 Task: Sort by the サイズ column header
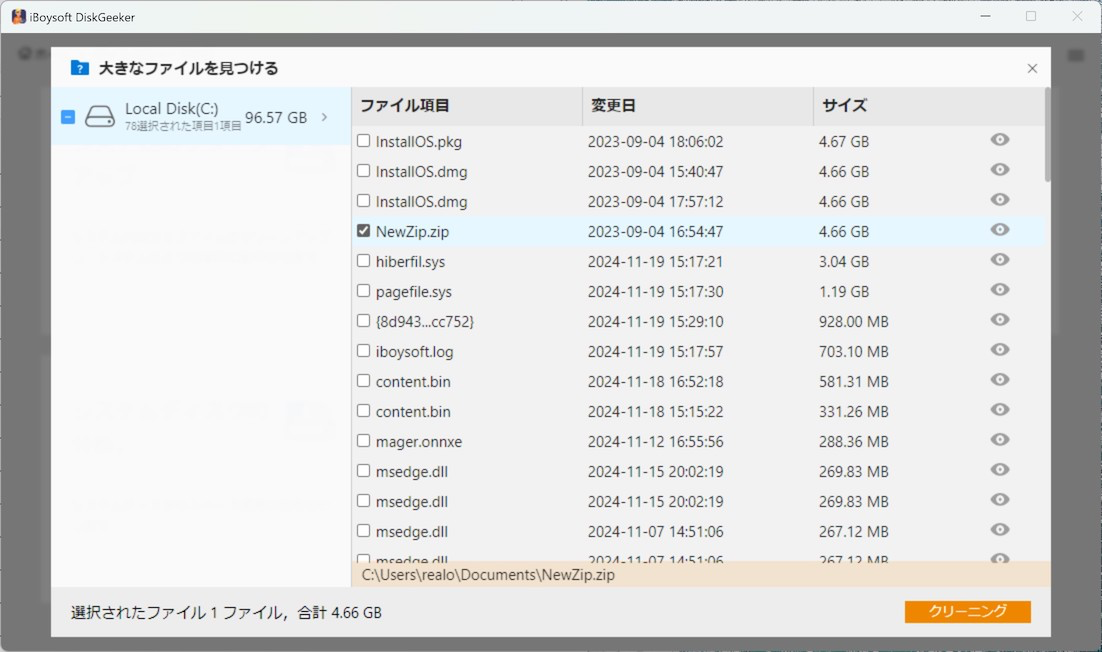928,106
